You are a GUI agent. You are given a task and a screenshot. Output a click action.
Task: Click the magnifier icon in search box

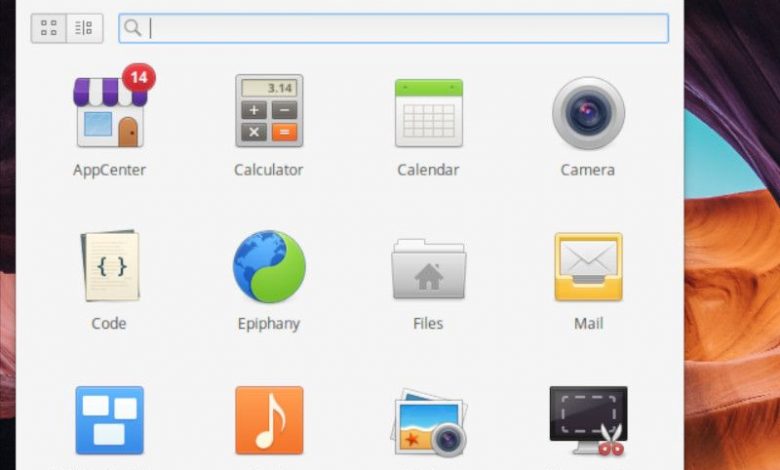[x=133, y=28]
